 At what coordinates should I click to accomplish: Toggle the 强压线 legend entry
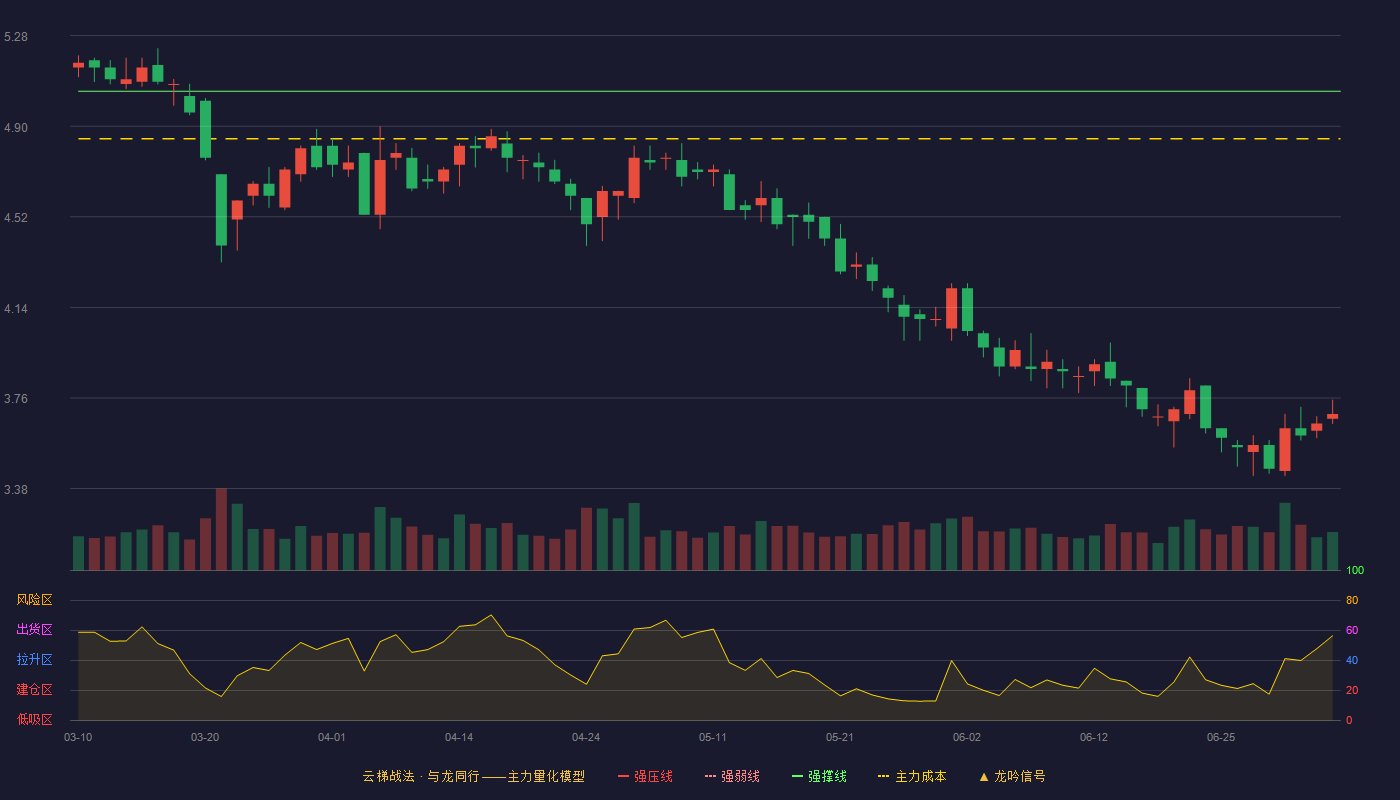tap(645, 776)
